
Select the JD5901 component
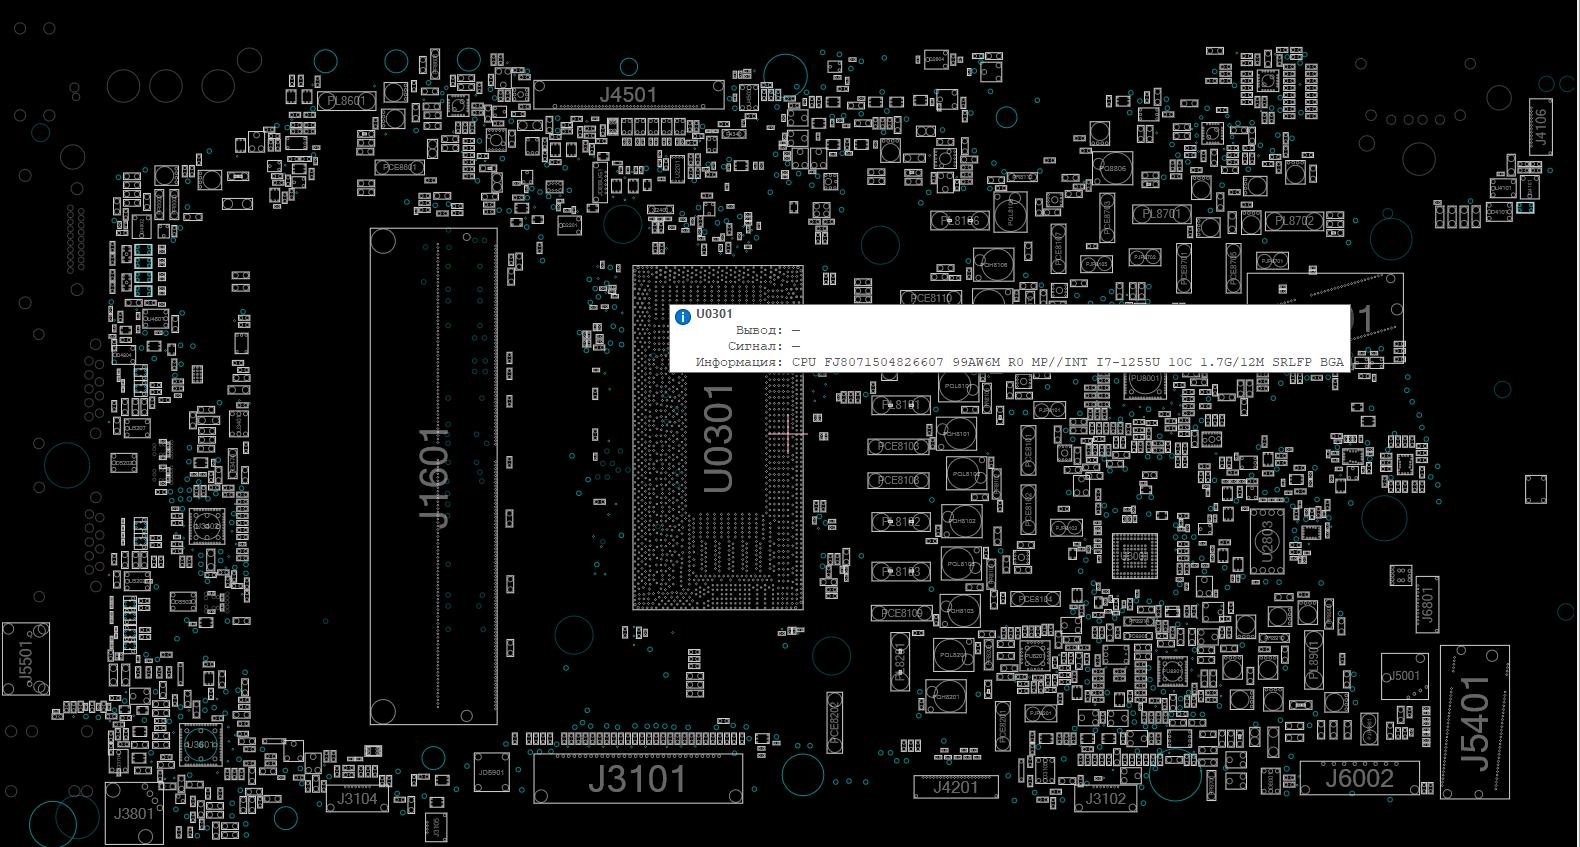tap(491, 772)
